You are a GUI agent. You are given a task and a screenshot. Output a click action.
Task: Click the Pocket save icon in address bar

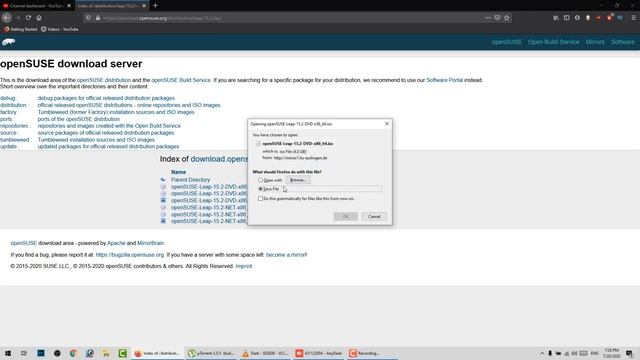[497, 18]
